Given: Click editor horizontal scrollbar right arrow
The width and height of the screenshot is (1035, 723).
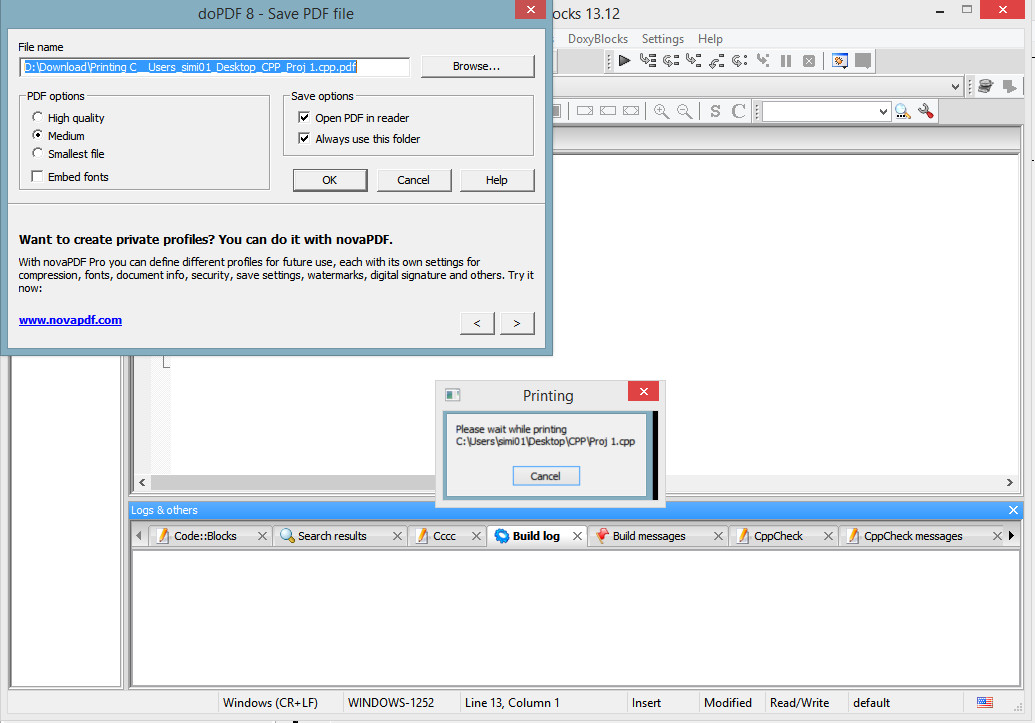Looking at the screenshot, I should (x=1009, y=483).
